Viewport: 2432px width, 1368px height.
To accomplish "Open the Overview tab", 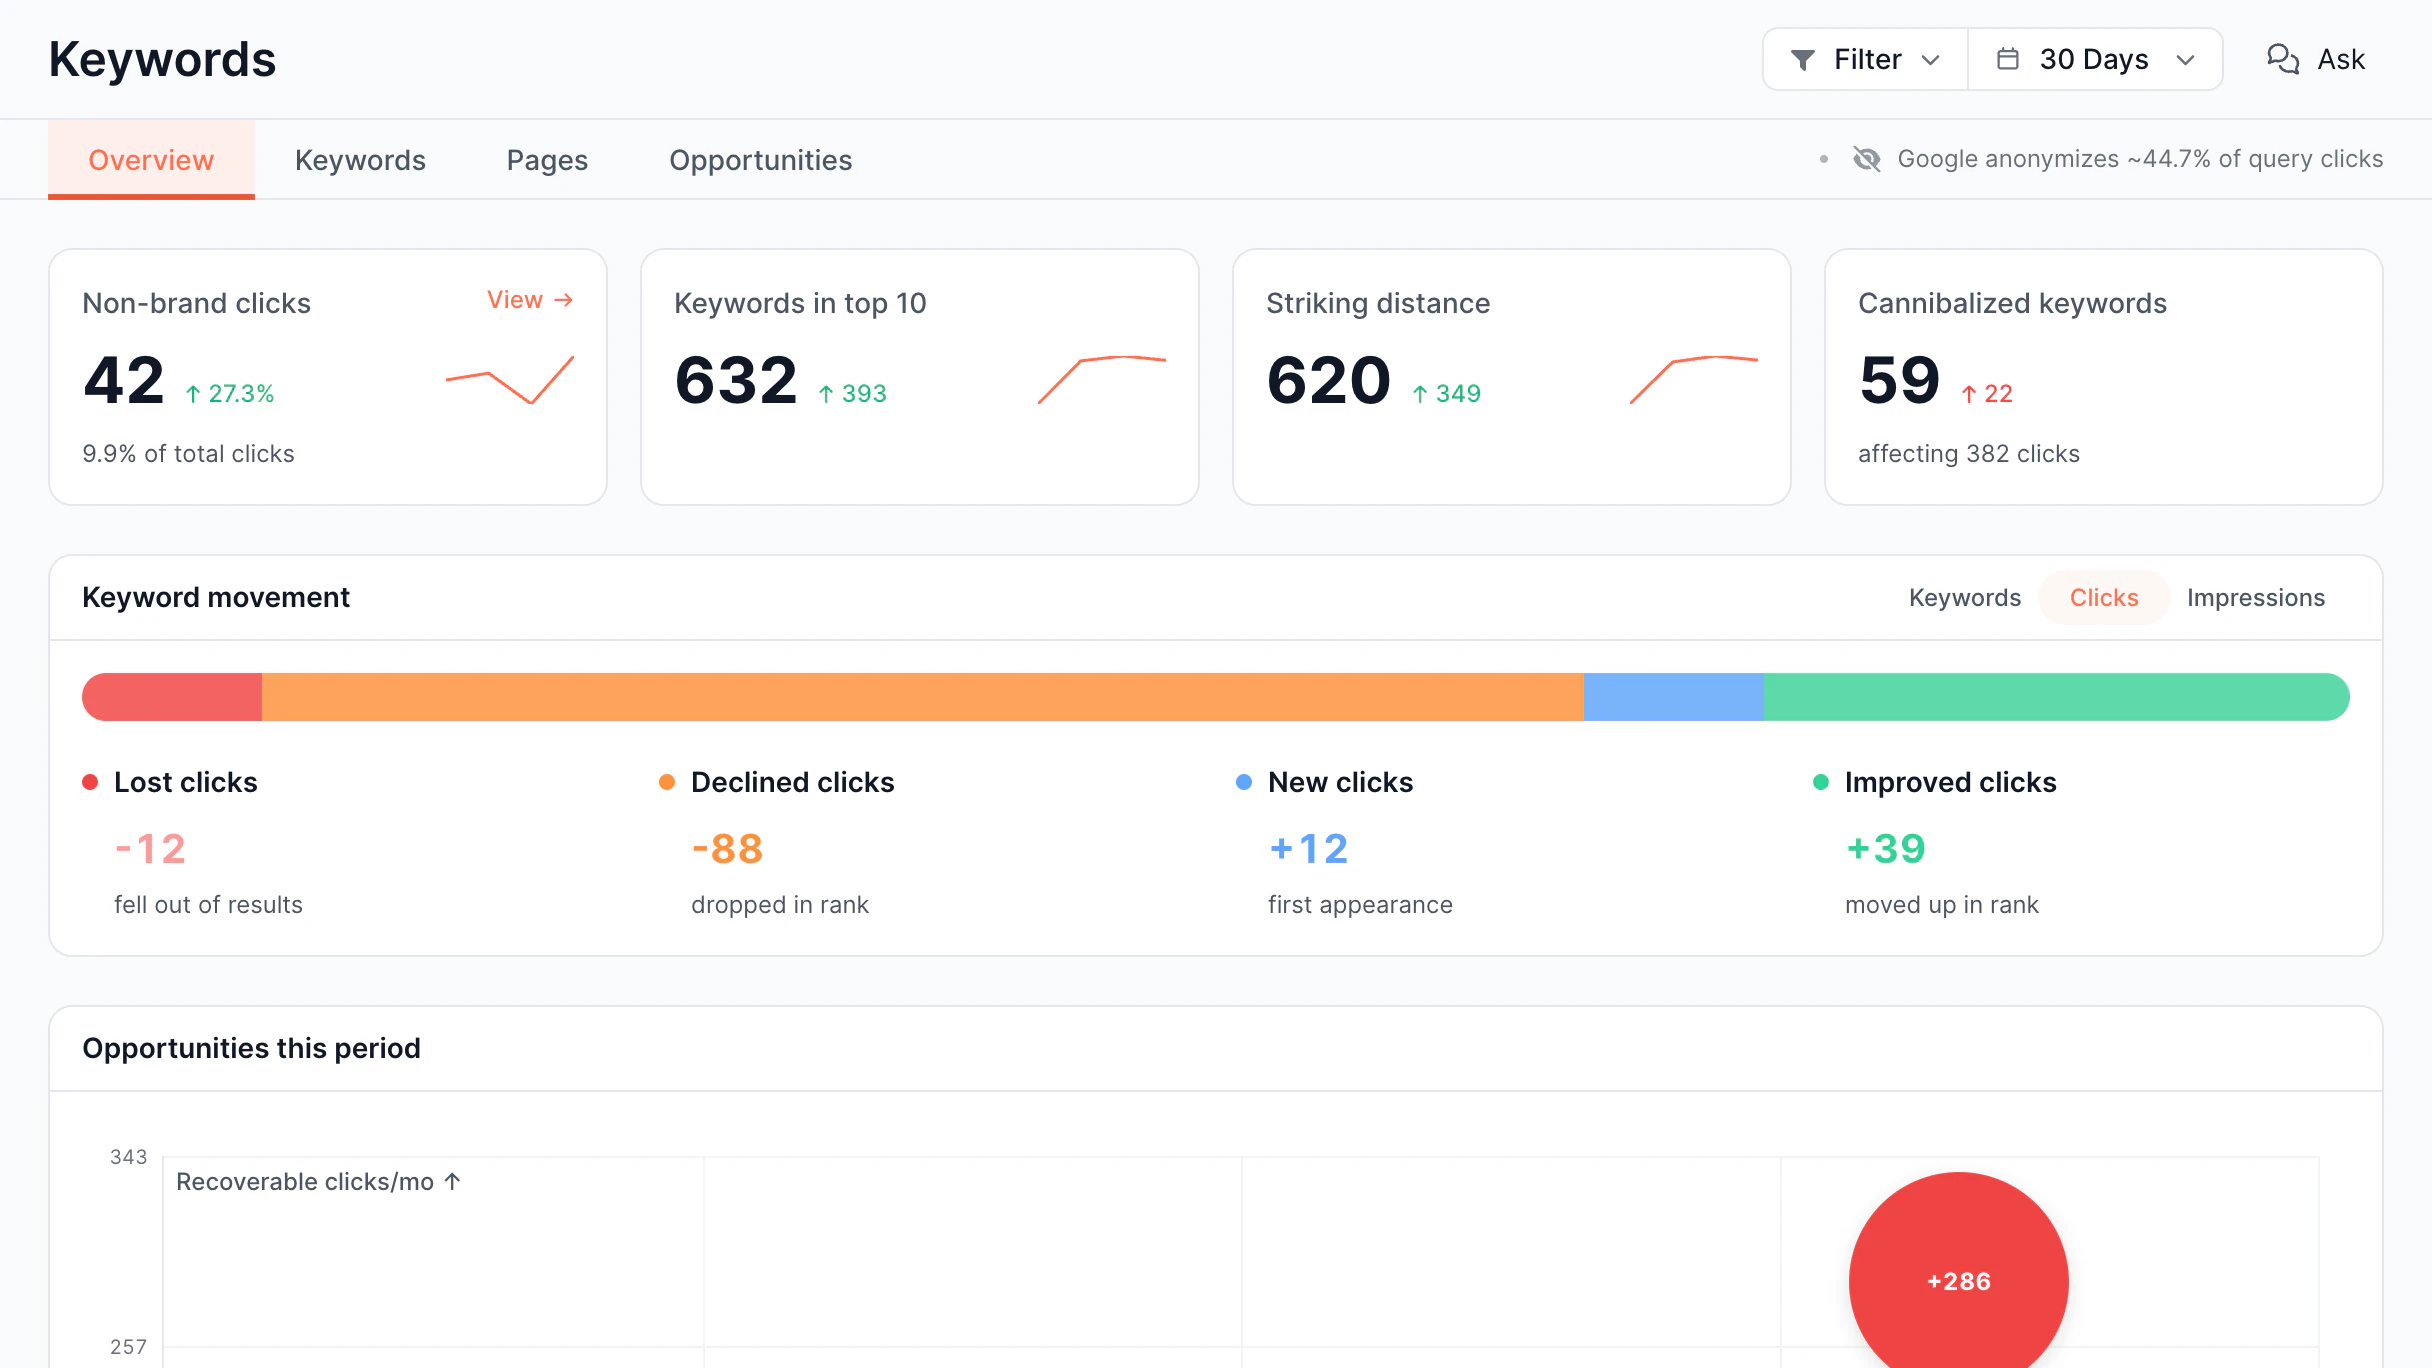I will pyautogui.click(x=151, y=160).
